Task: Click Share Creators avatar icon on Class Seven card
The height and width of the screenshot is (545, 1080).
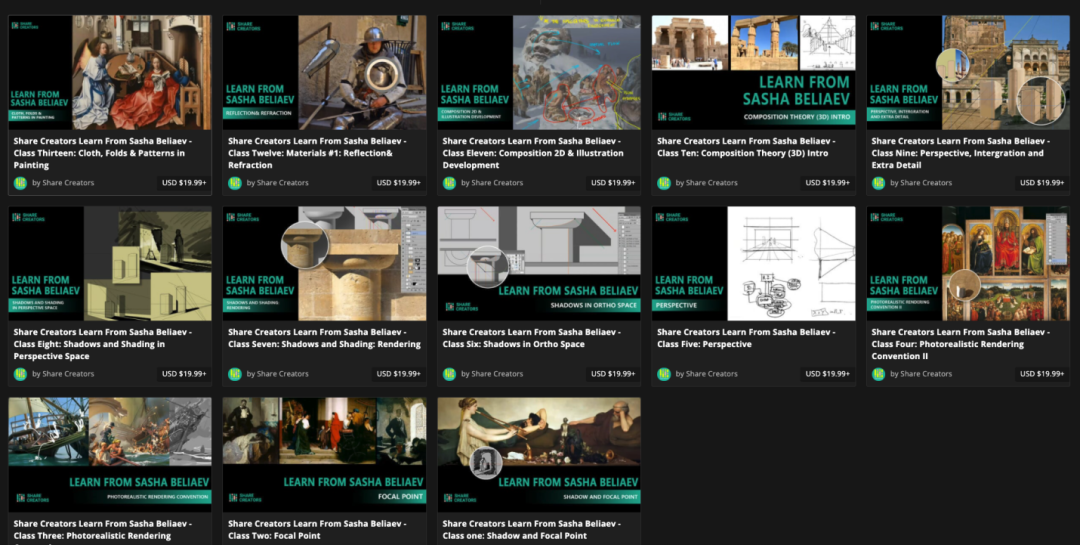Action: pyautogui.click(x=235, y=374)
